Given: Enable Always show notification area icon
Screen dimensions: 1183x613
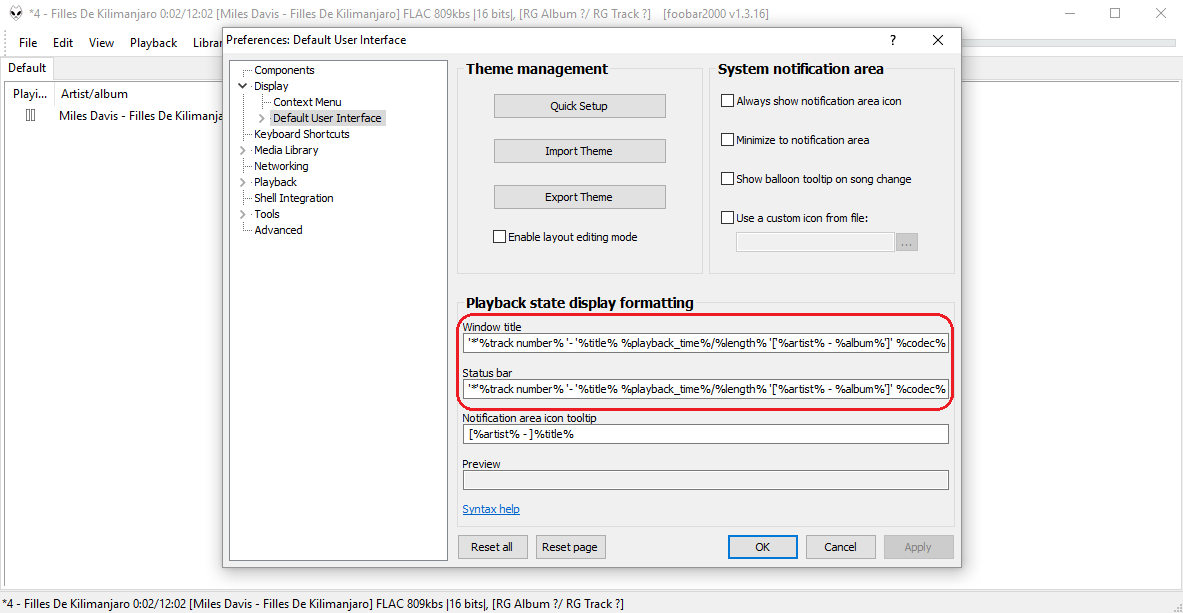Looking at the screenshot, I should pyautogui.click(x=728, y=101).
